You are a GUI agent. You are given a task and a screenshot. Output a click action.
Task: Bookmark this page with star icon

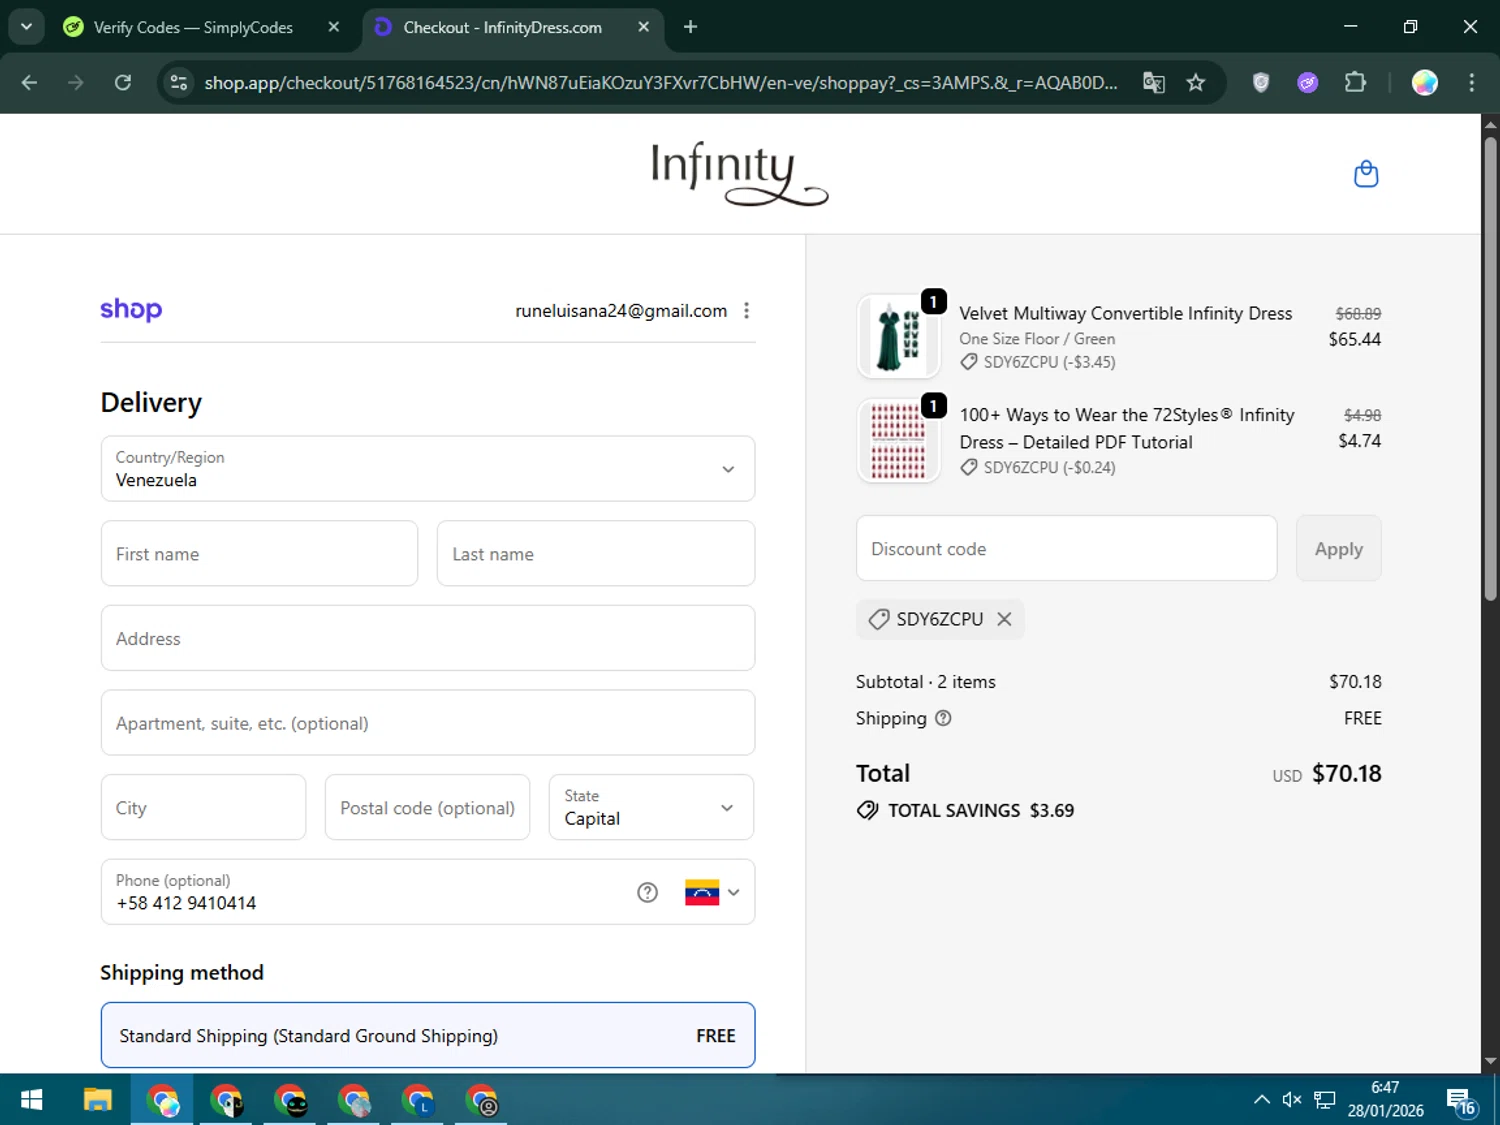[1196, 83]
